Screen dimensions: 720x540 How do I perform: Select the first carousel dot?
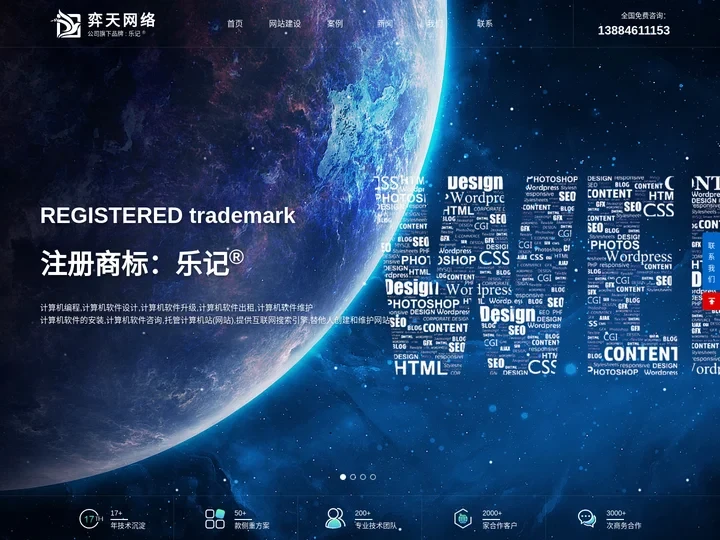[x=343, y=477]
